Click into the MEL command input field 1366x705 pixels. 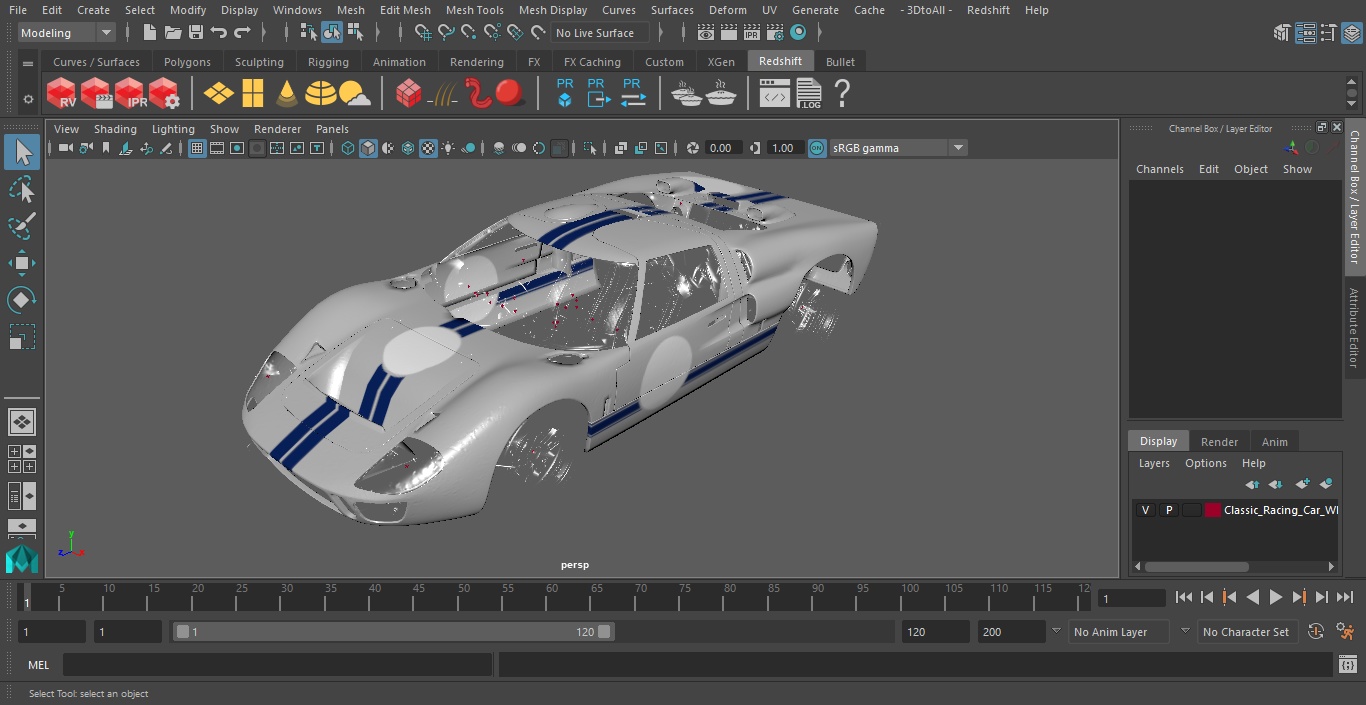[277, 665]
